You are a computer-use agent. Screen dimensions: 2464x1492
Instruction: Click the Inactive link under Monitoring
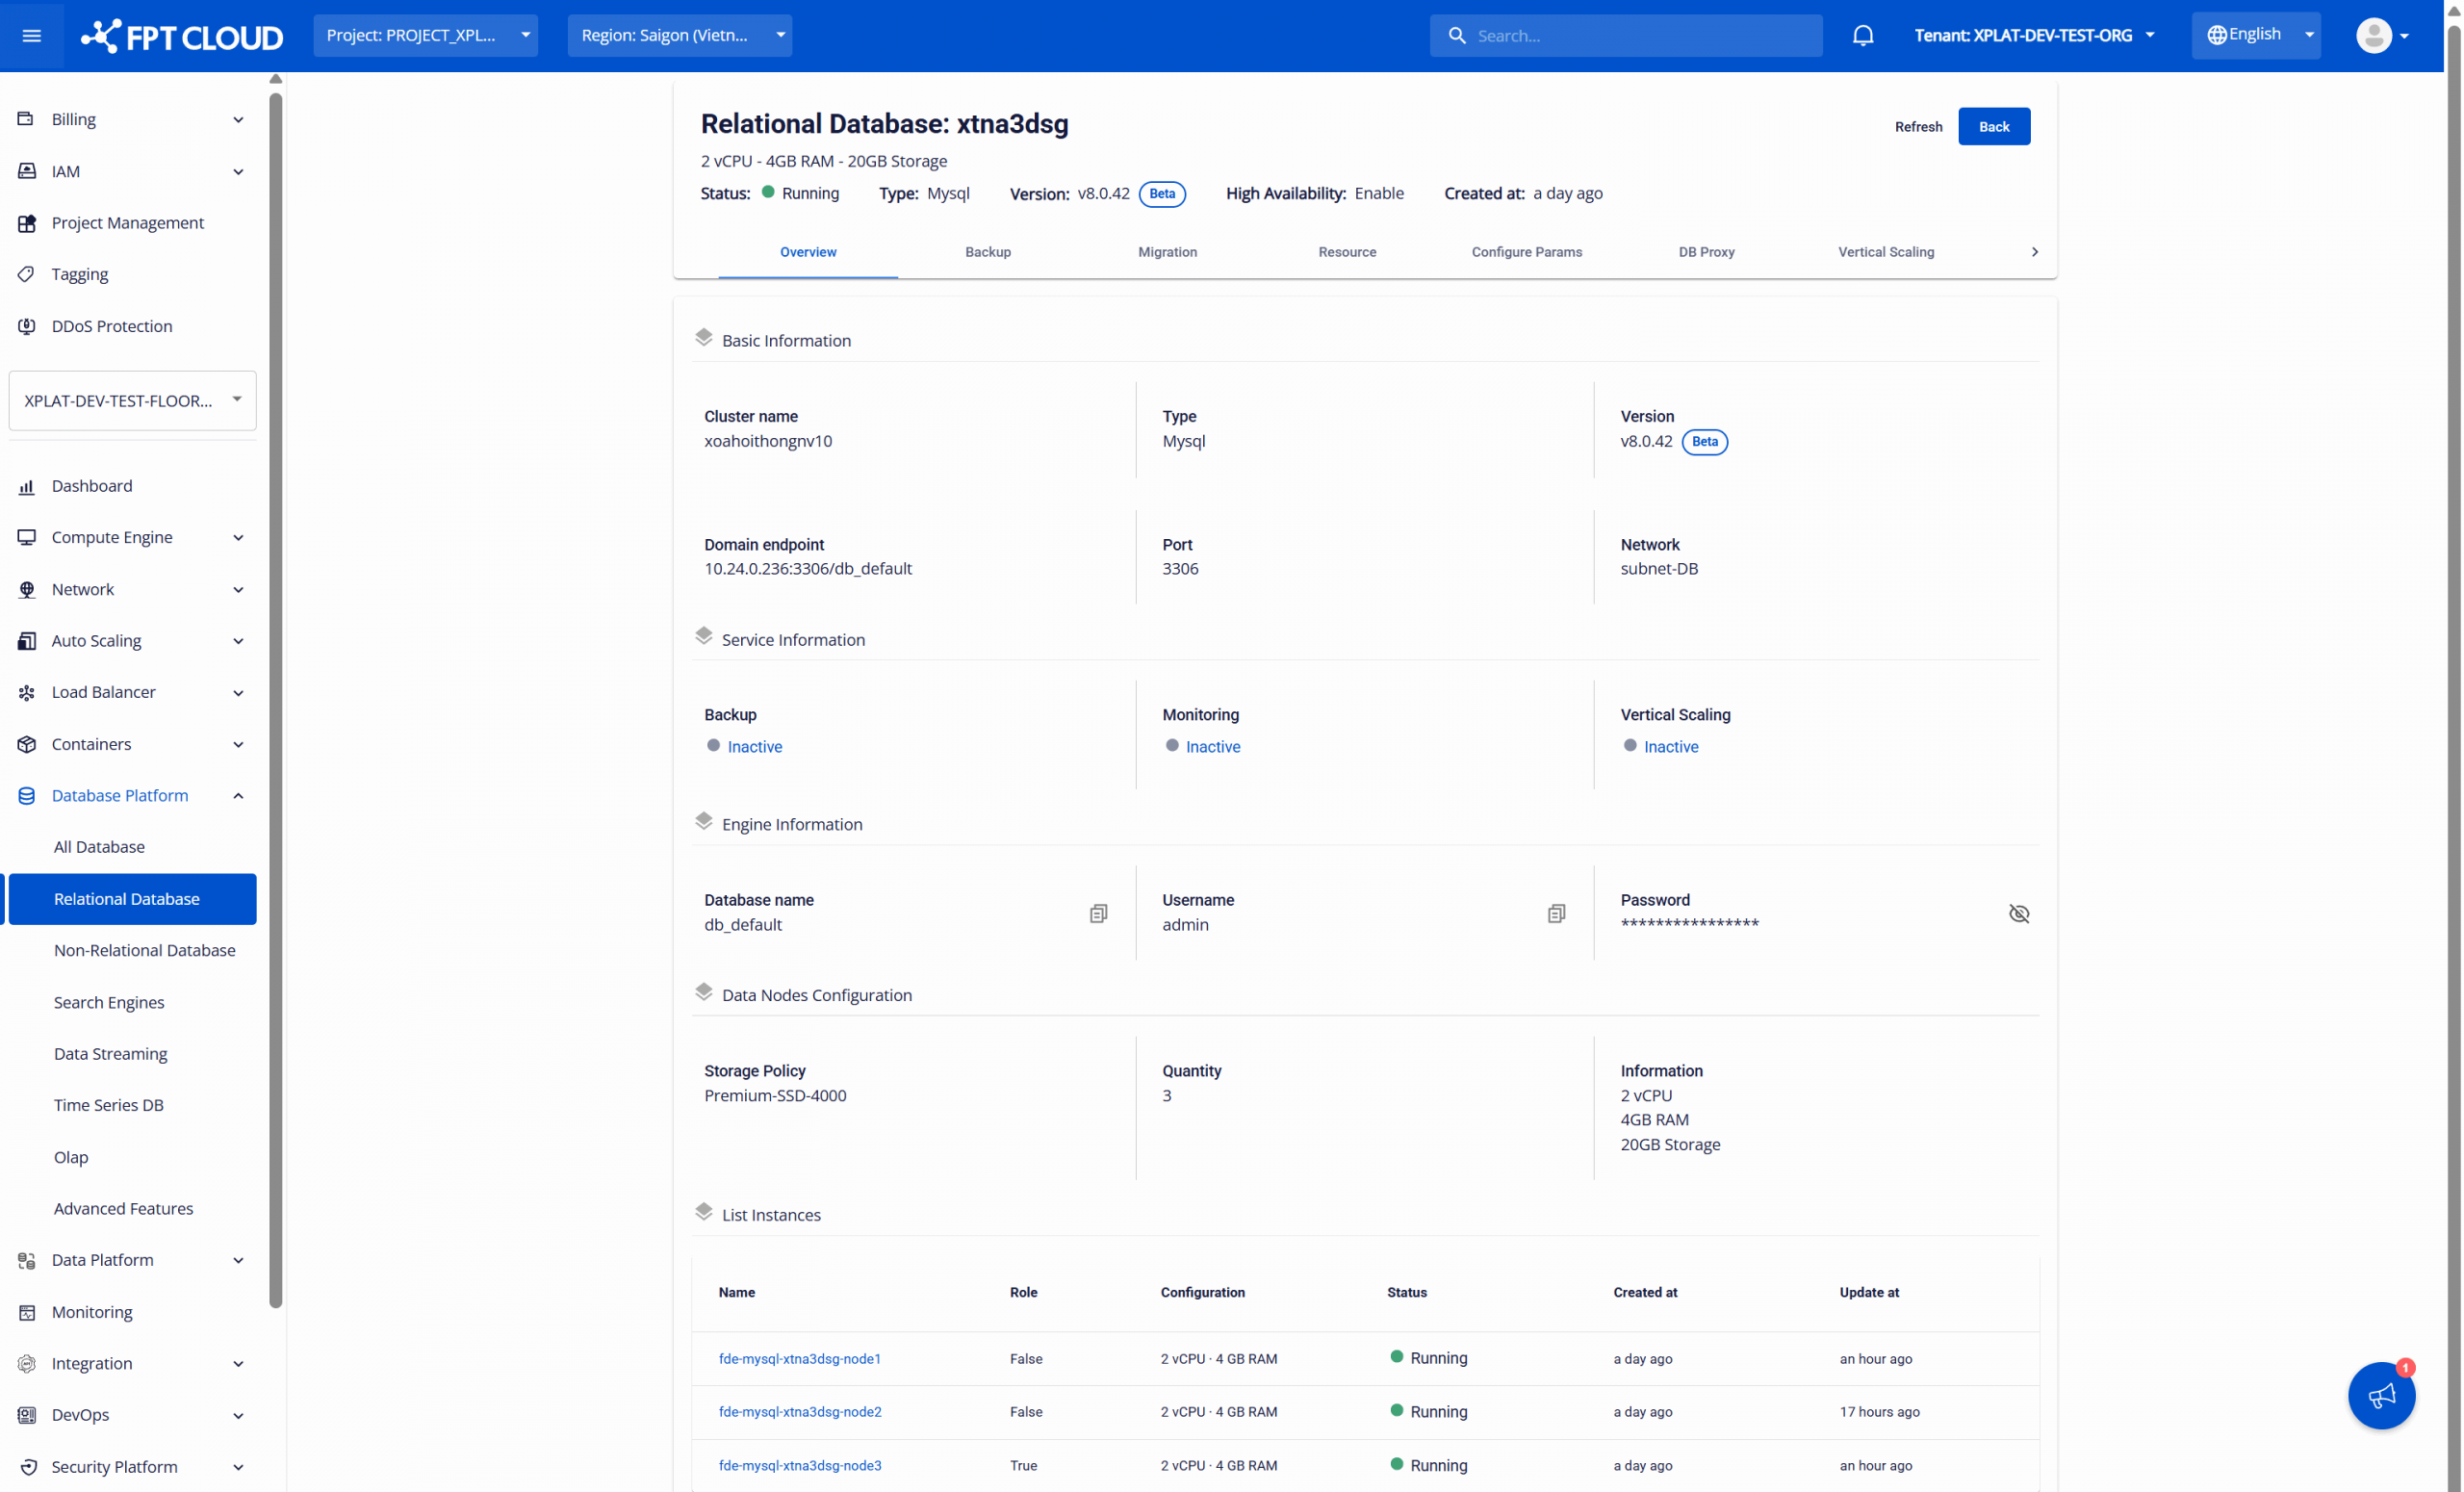click(x=1212, y=746)
